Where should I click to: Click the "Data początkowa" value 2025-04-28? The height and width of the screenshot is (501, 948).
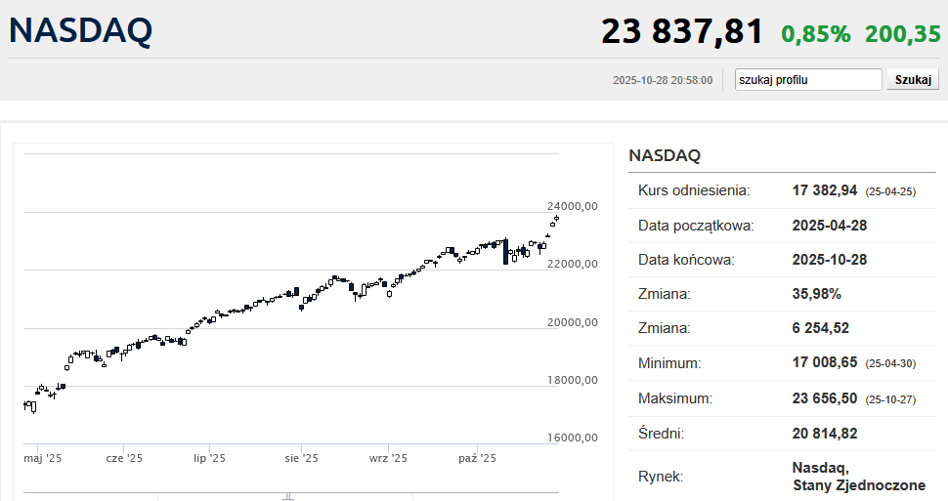[829, 225]
